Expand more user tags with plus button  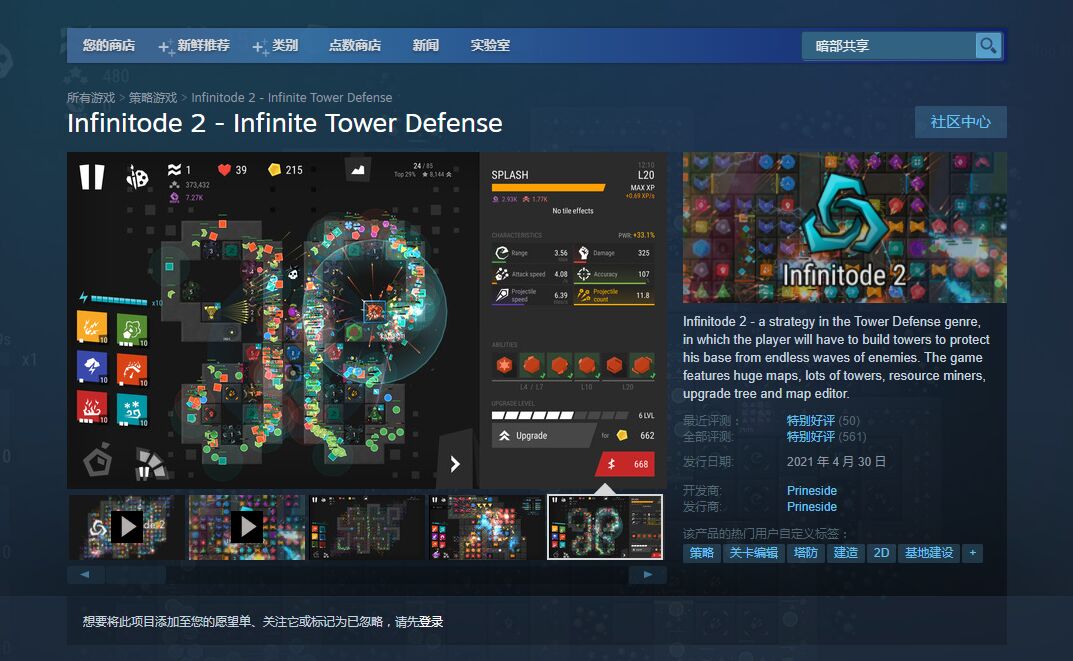click(971, 552)
